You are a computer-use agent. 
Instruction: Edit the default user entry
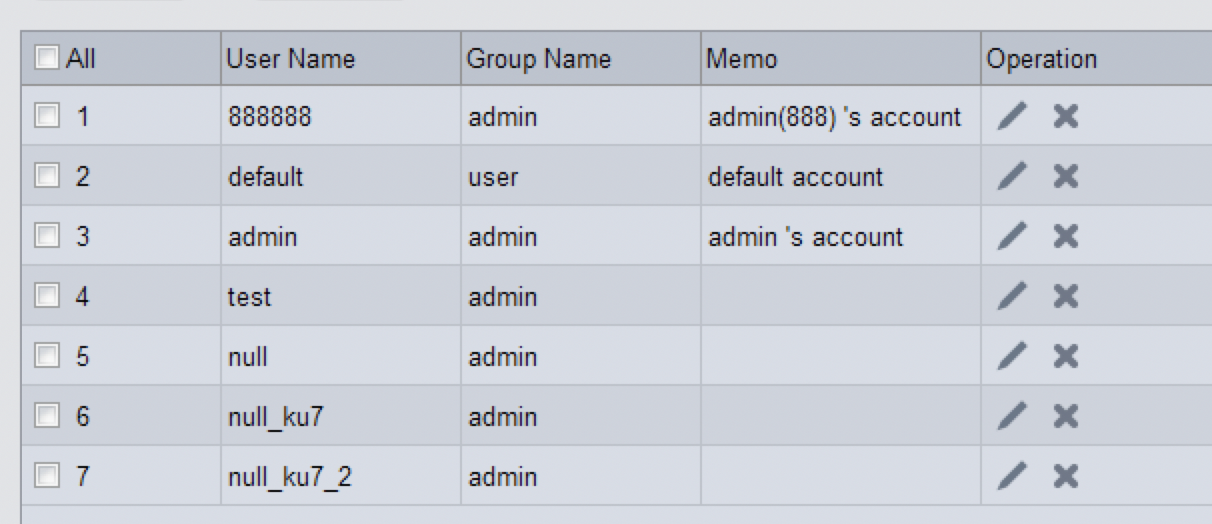[1012, 177]
